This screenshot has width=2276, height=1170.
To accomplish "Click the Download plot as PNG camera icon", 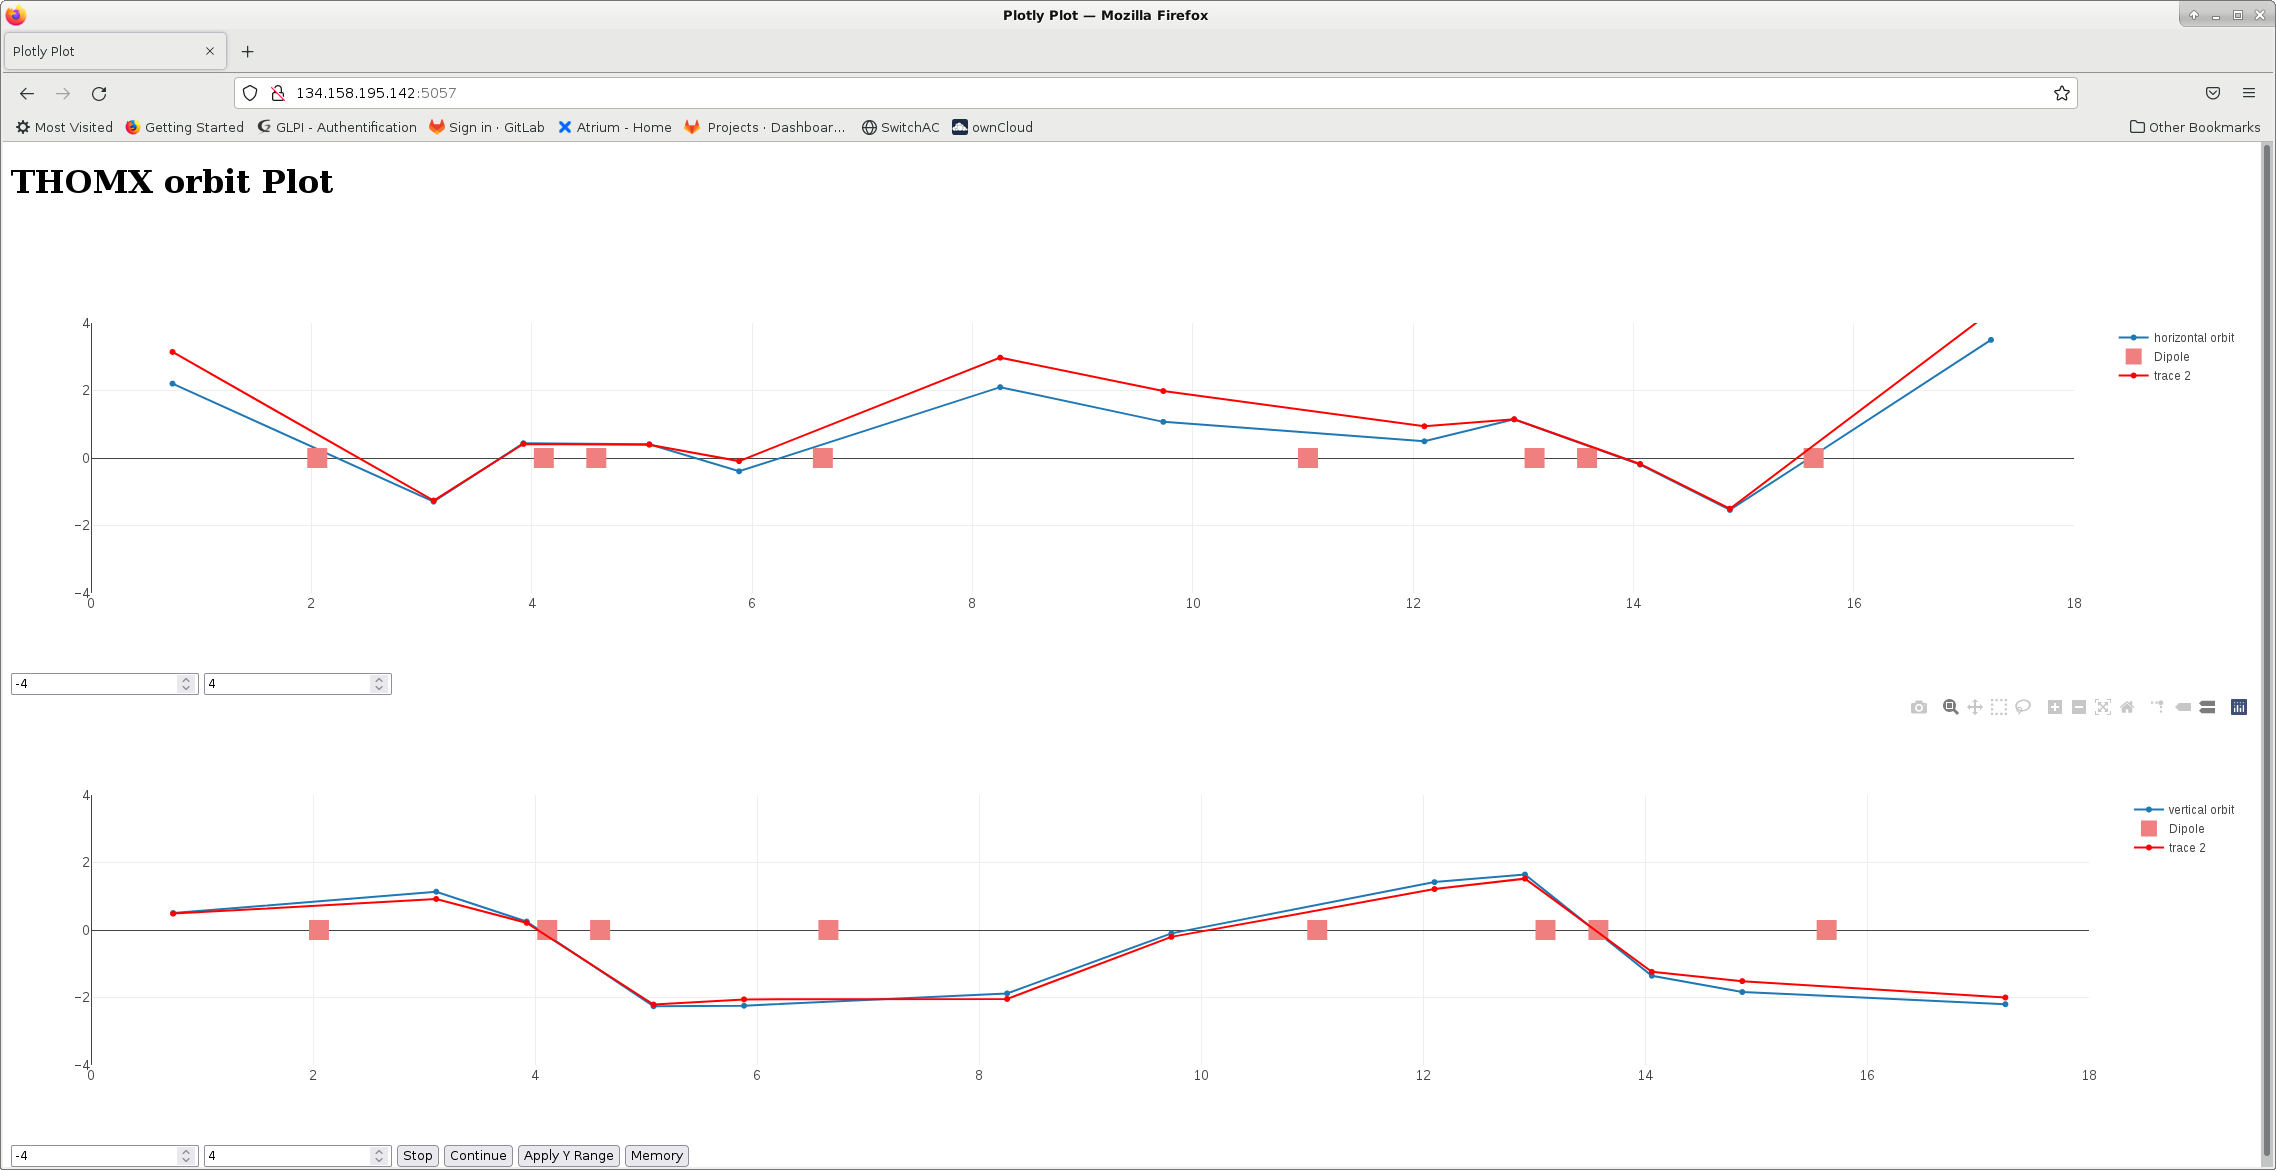I will pyautogui.click(x=1918, y=708).
